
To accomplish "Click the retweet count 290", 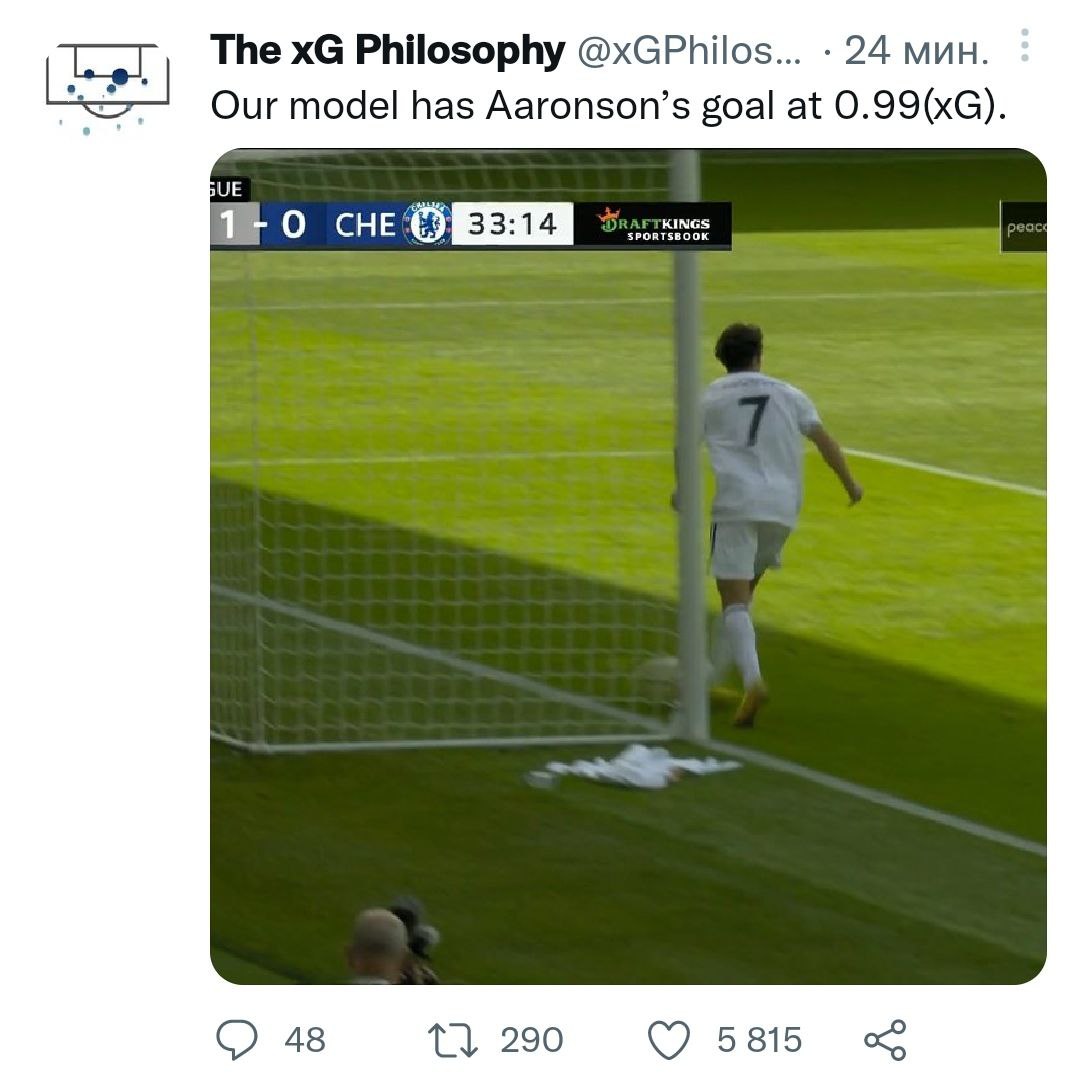I will click(x=531, y=1040).
